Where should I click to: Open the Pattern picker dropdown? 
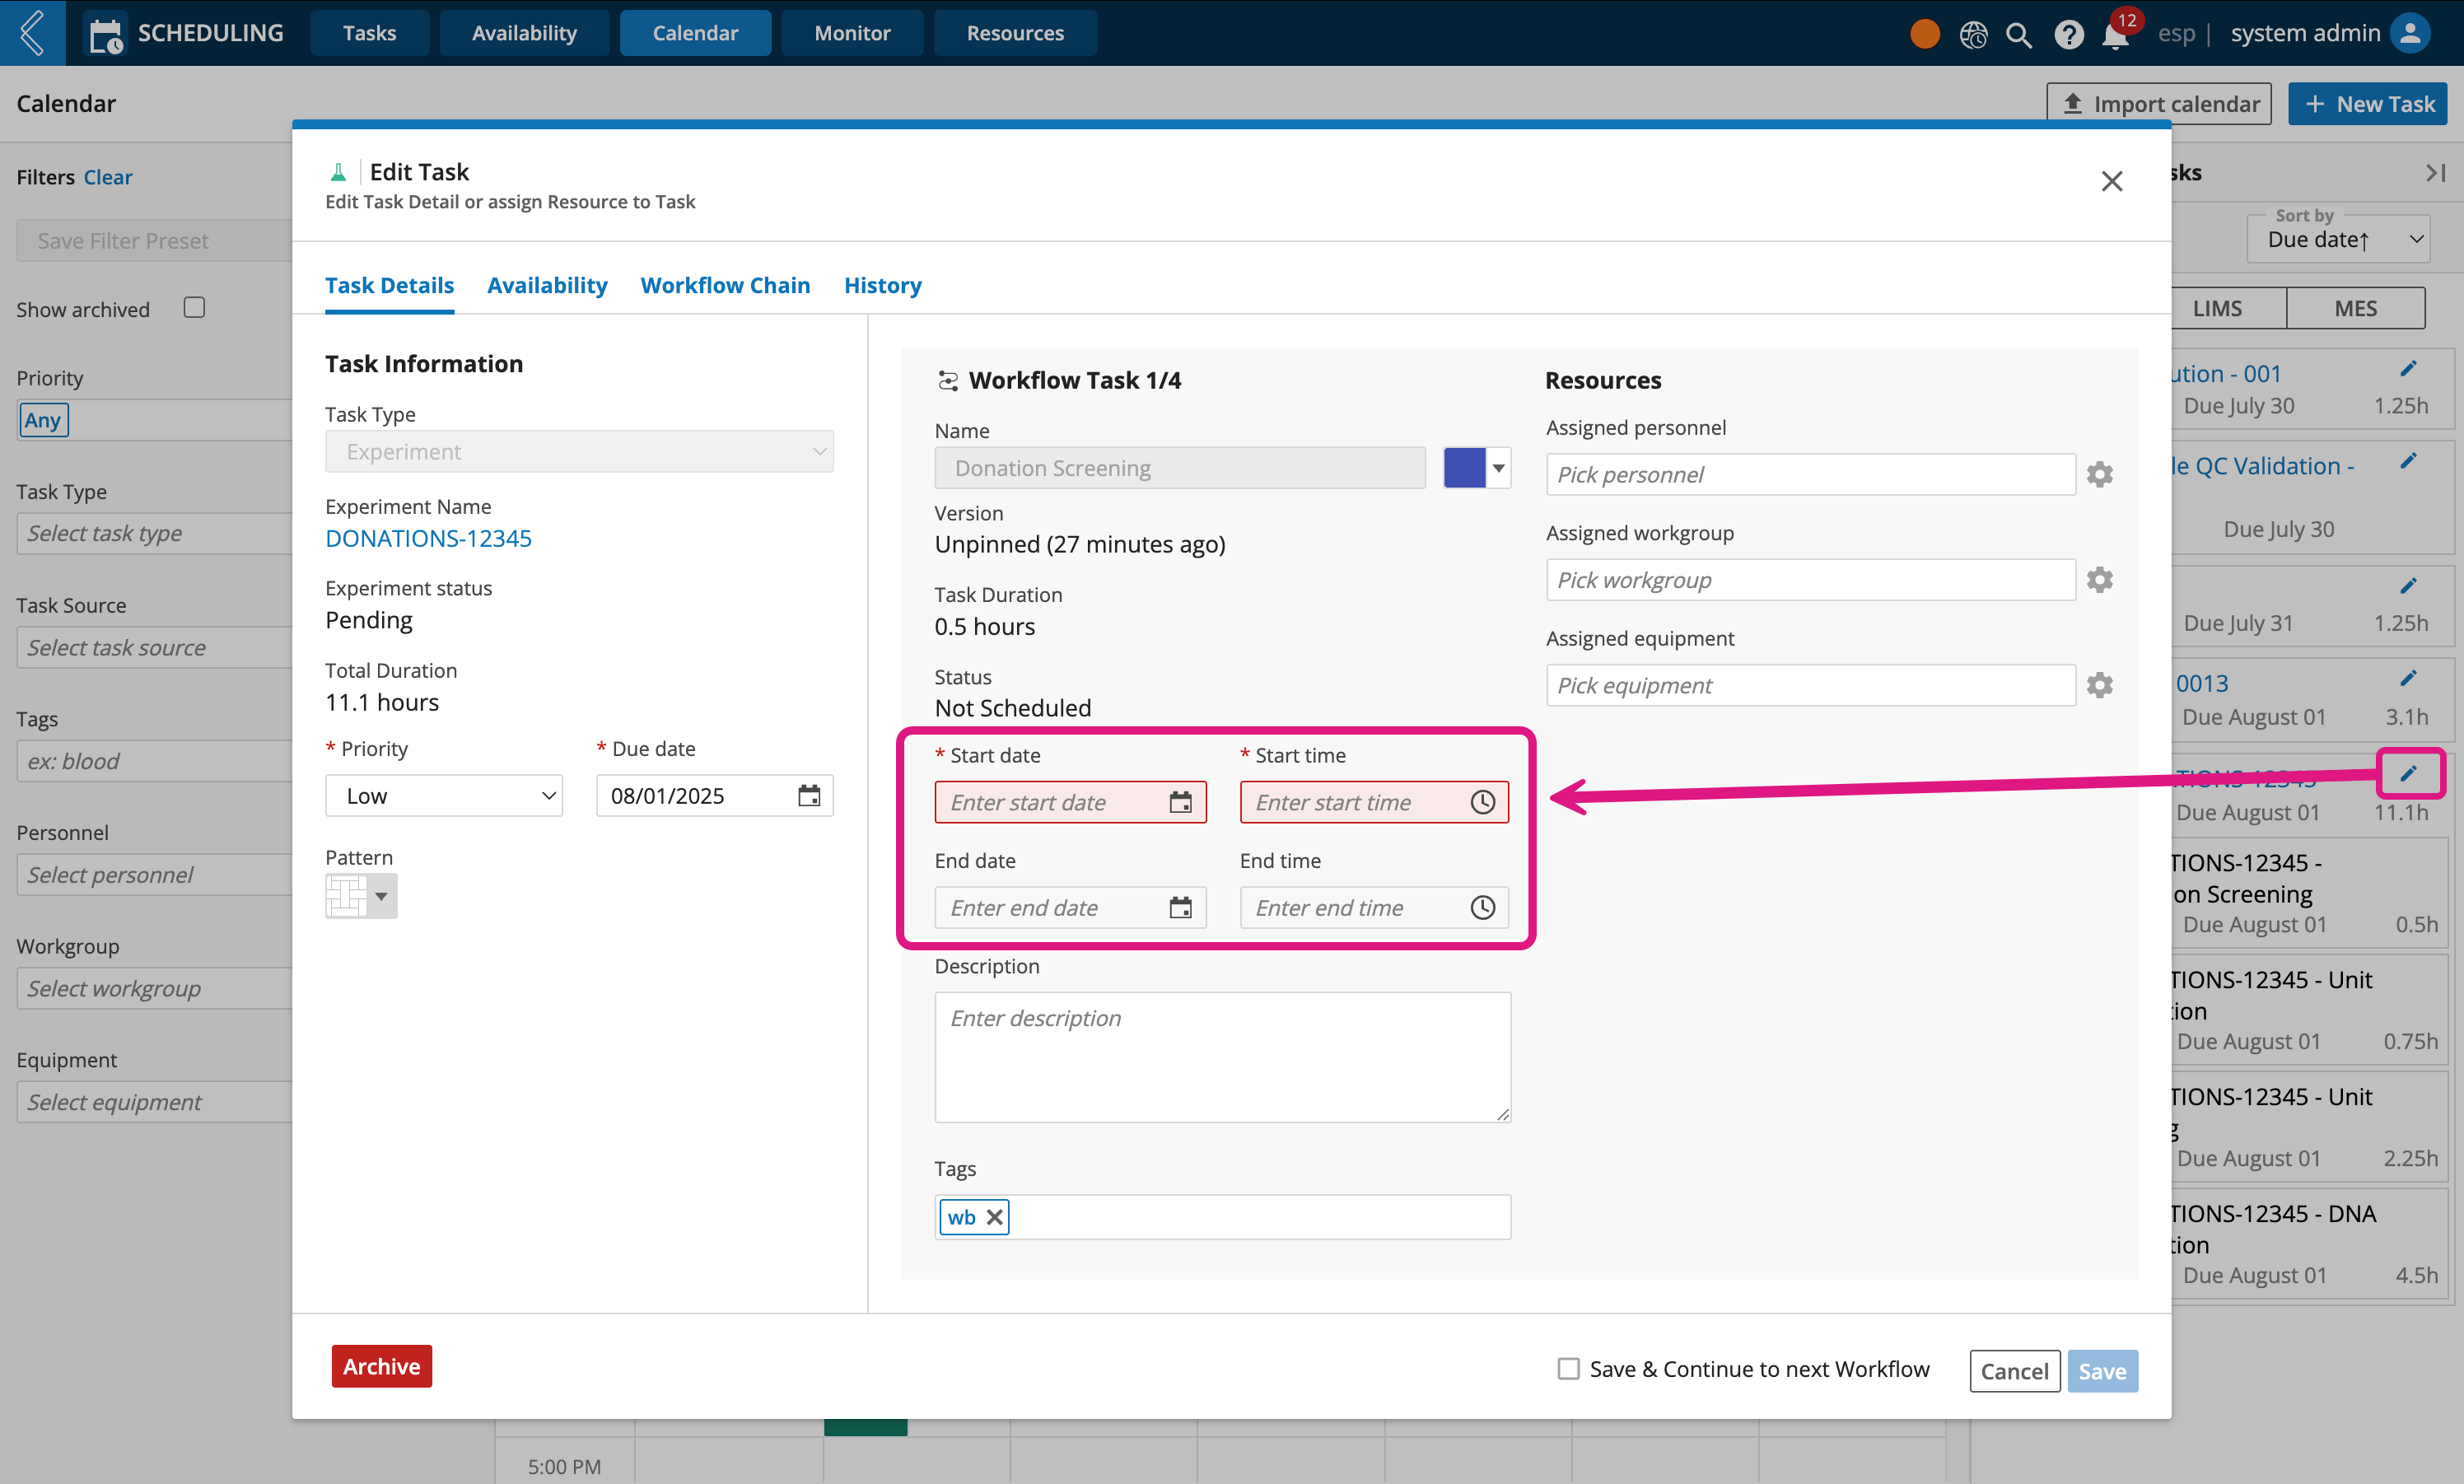[381, 896]
